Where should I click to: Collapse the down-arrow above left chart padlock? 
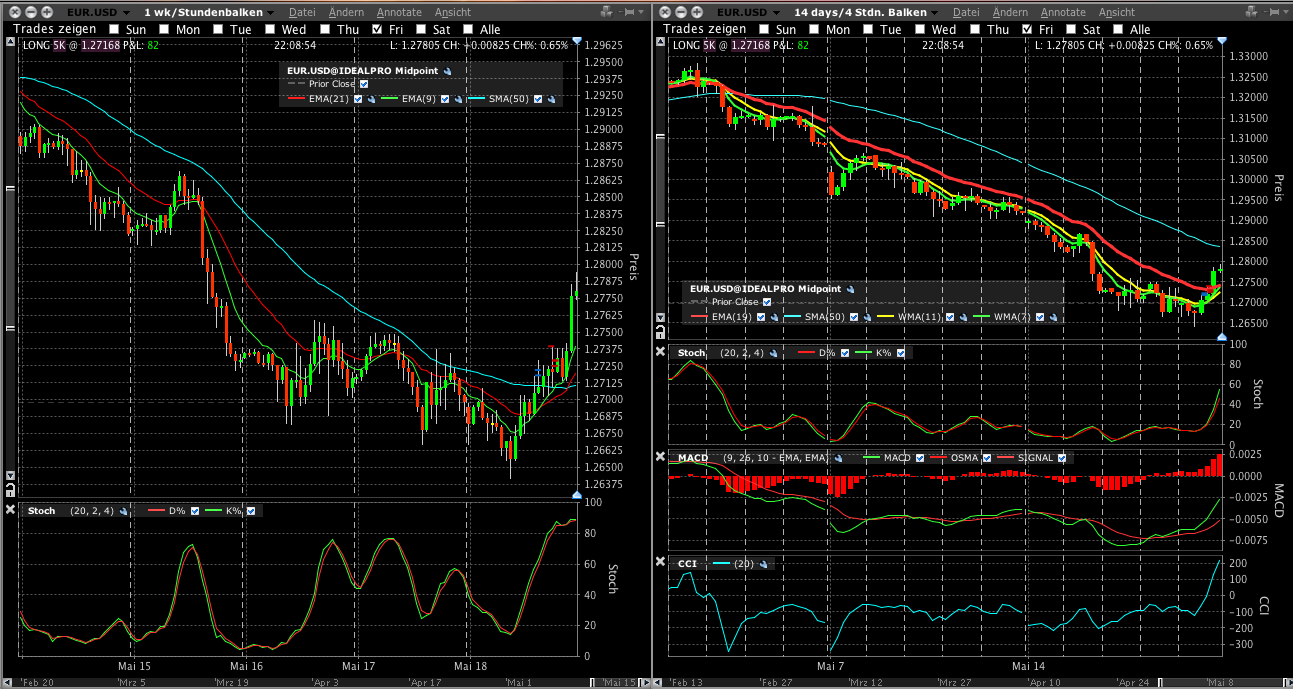[10, 475]
